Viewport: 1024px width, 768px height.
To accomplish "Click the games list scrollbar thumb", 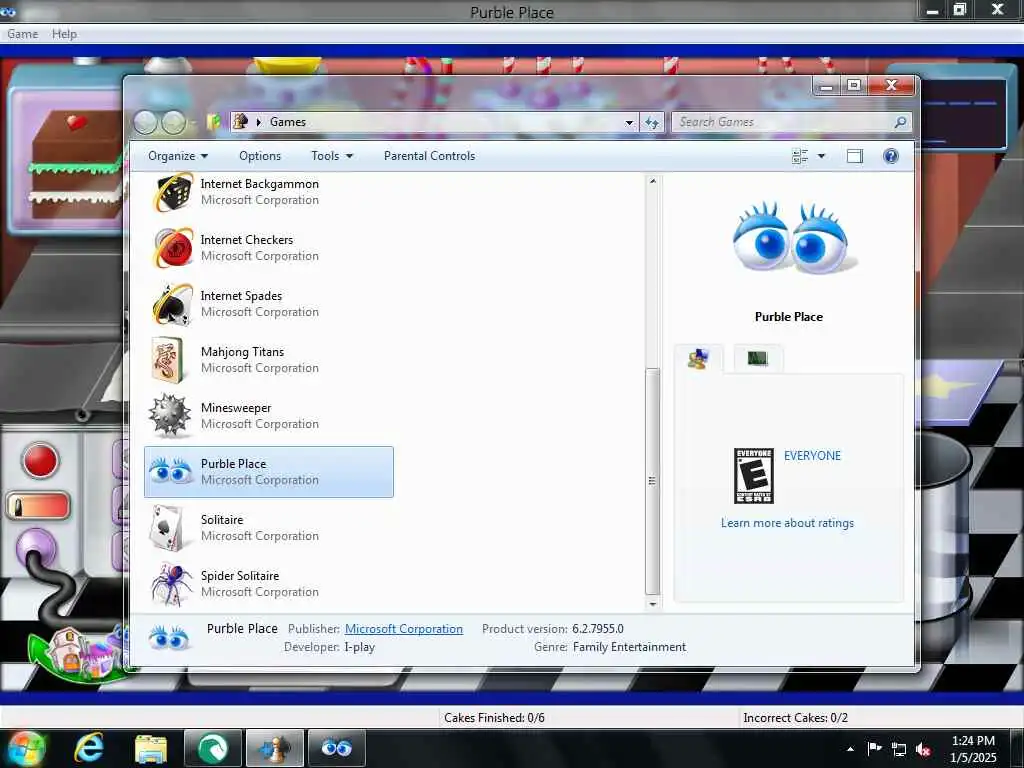I will (652, 481).
